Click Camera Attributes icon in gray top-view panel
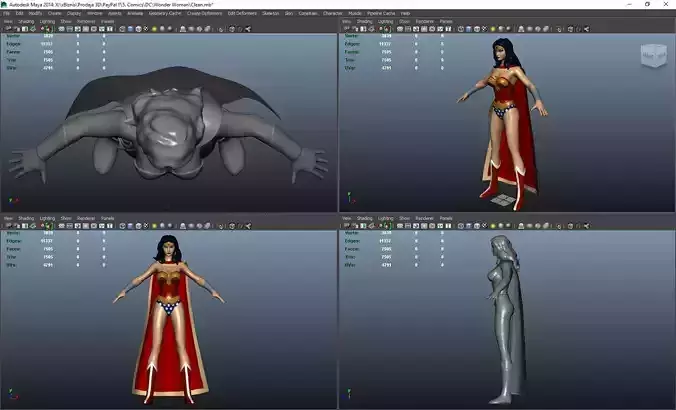Image resolution: width=676 pixels, height=410 pixels. point(16,29)
